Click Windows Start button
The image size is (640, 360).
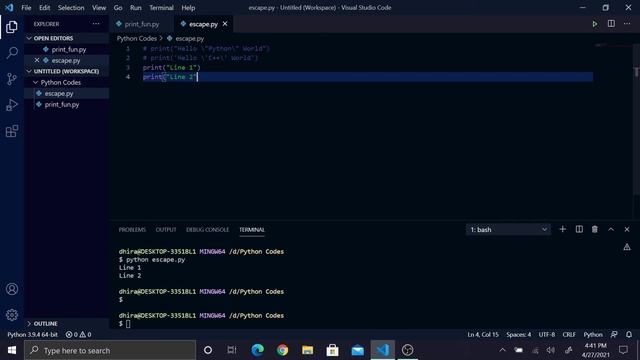click(x=12, y=350)
